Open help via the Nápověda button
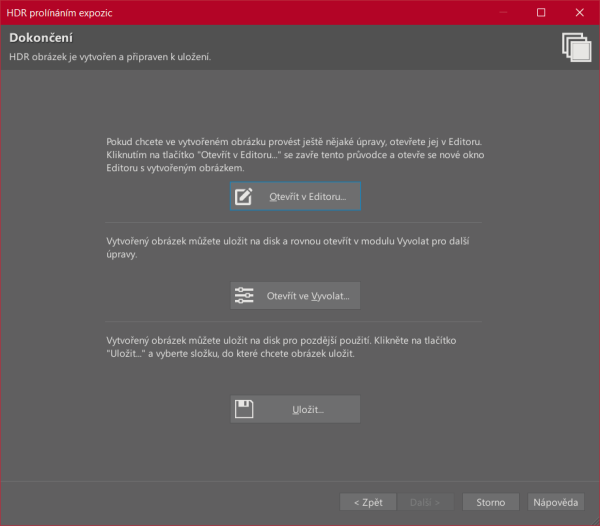 [x=556, y=502]
